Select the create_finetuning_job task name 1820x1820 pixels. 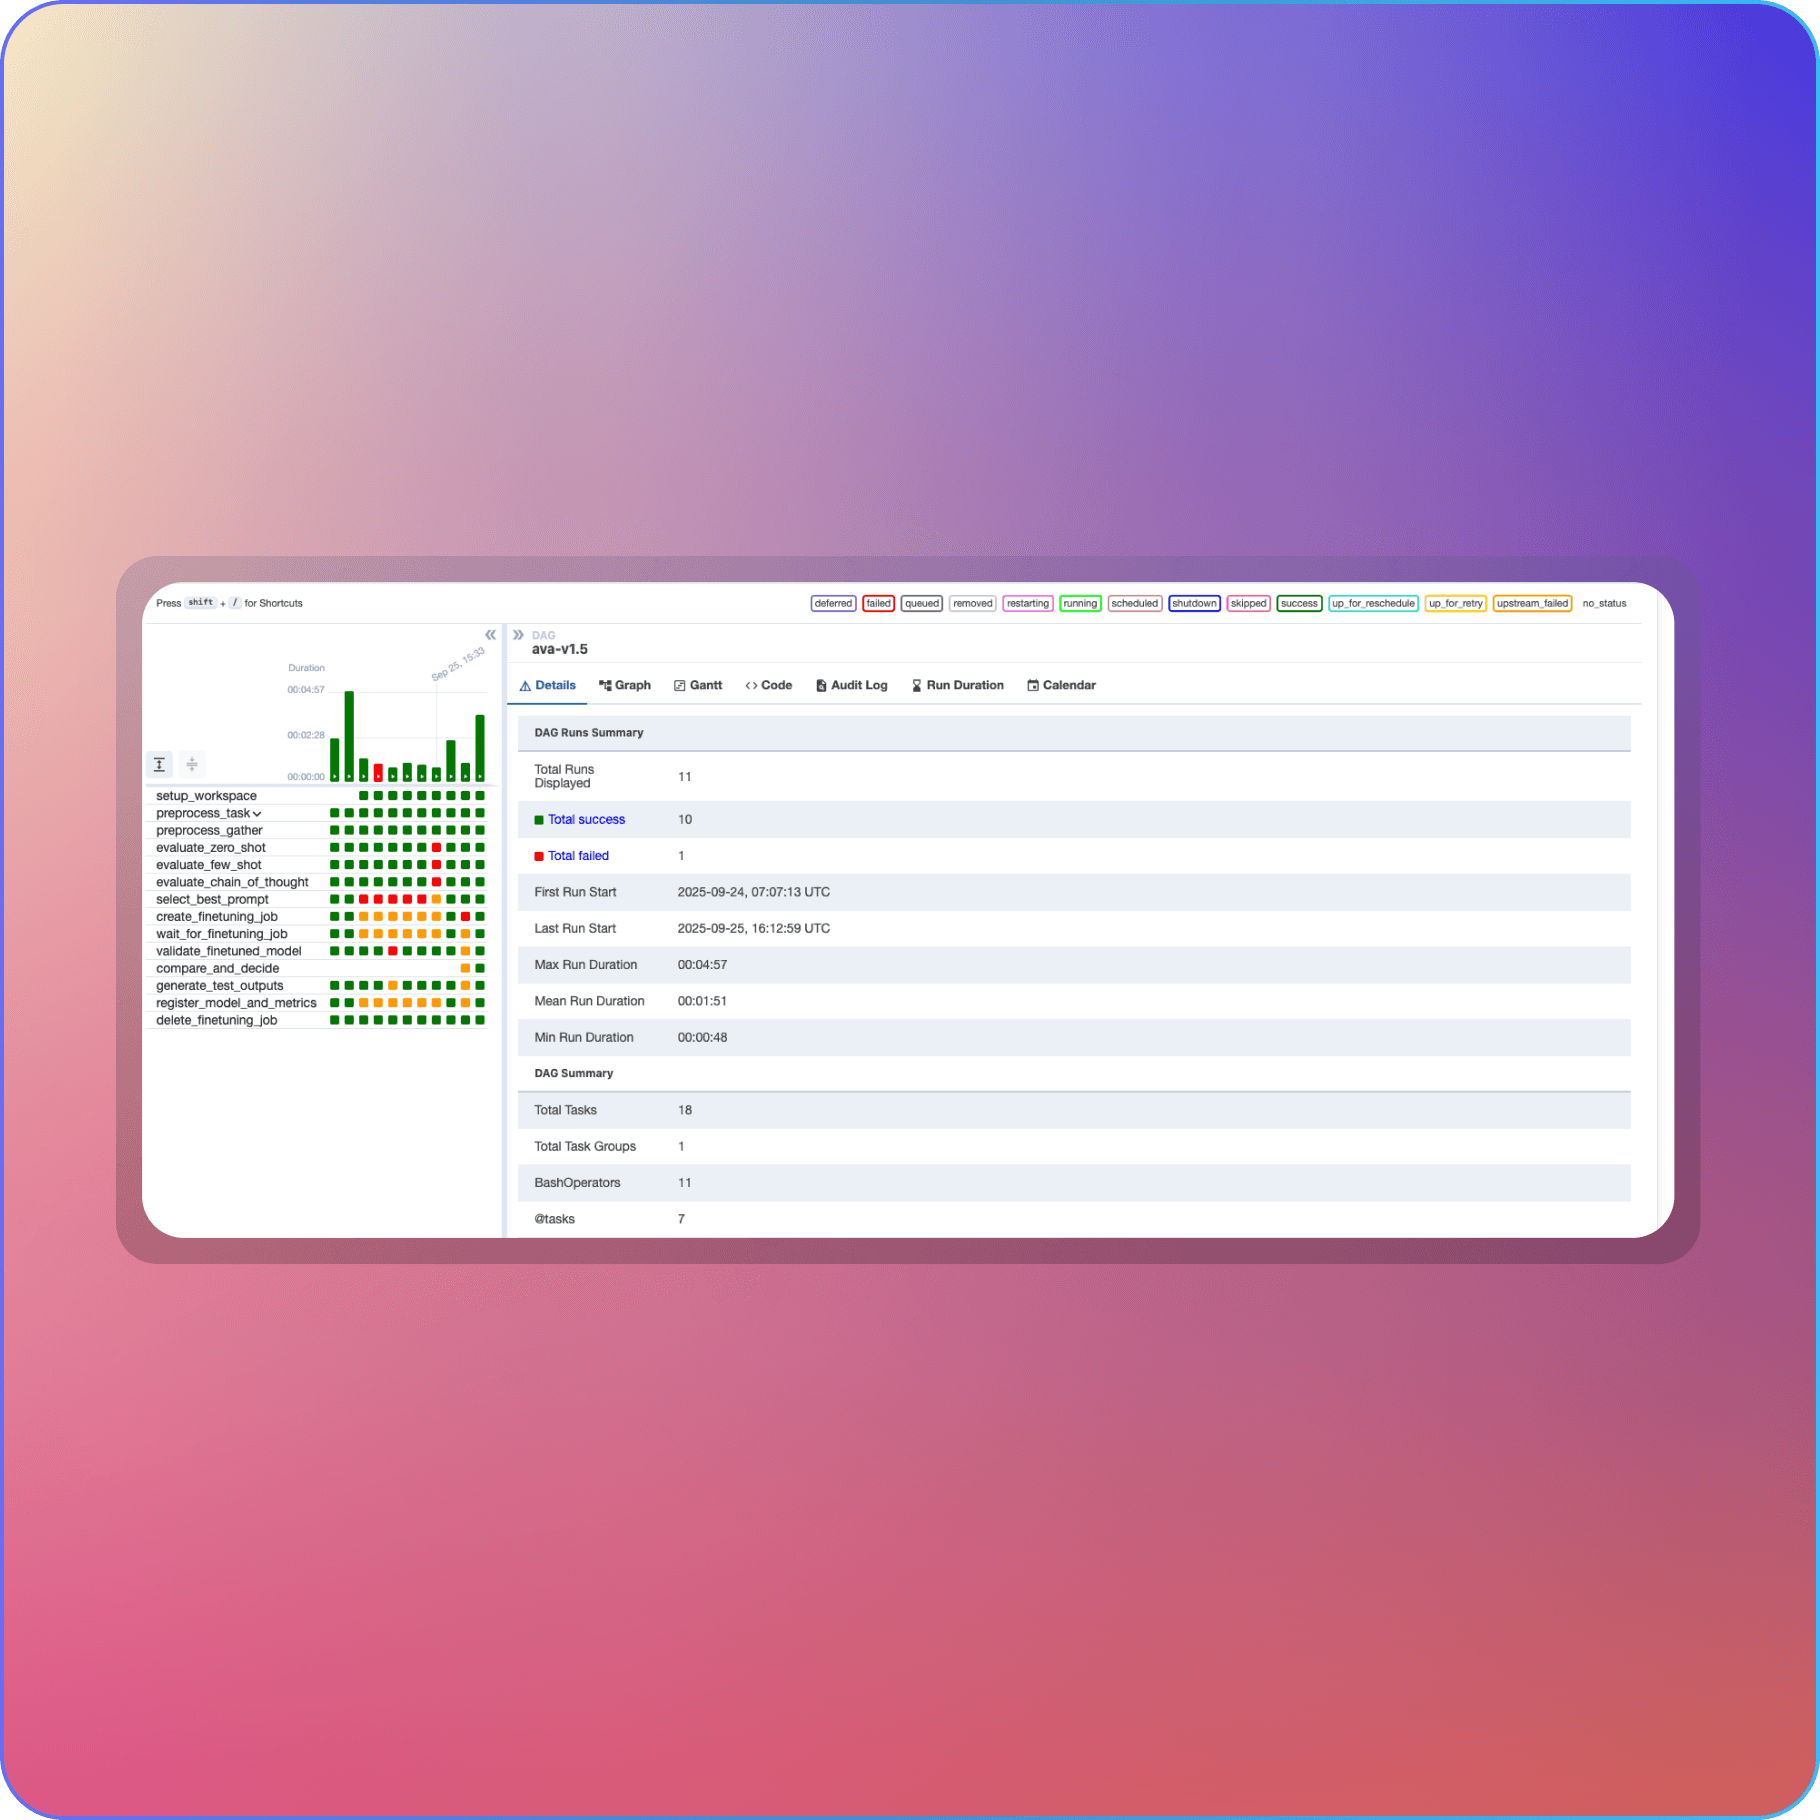217,917
